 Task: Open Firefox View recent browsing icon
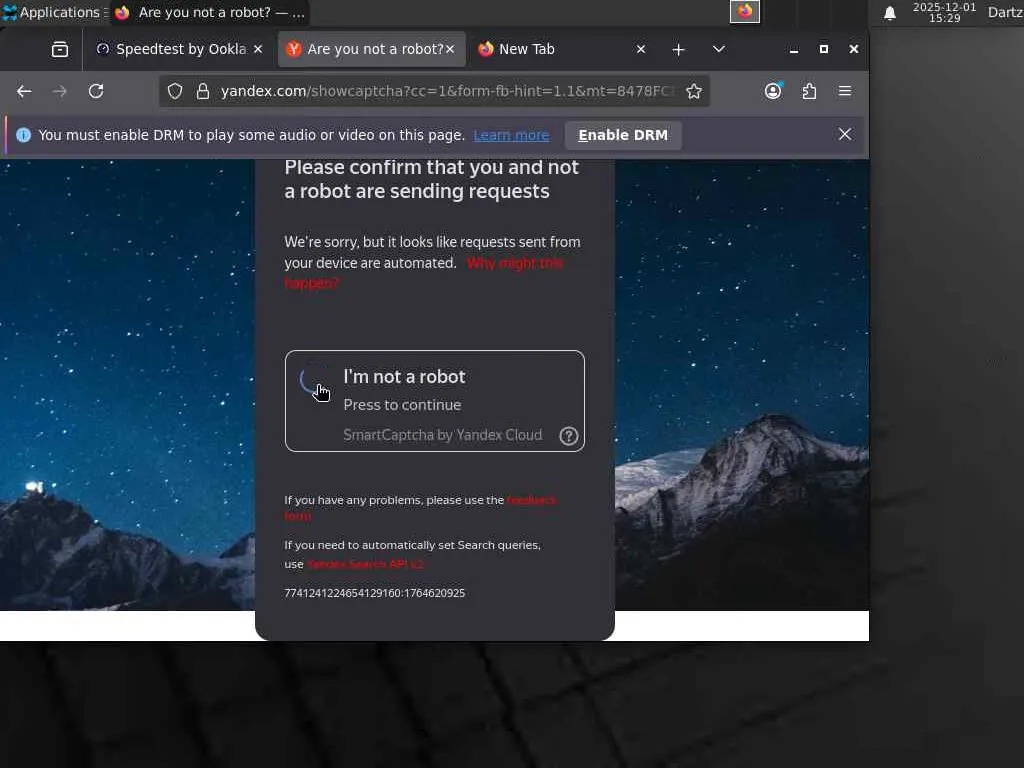tap(59, 49)
